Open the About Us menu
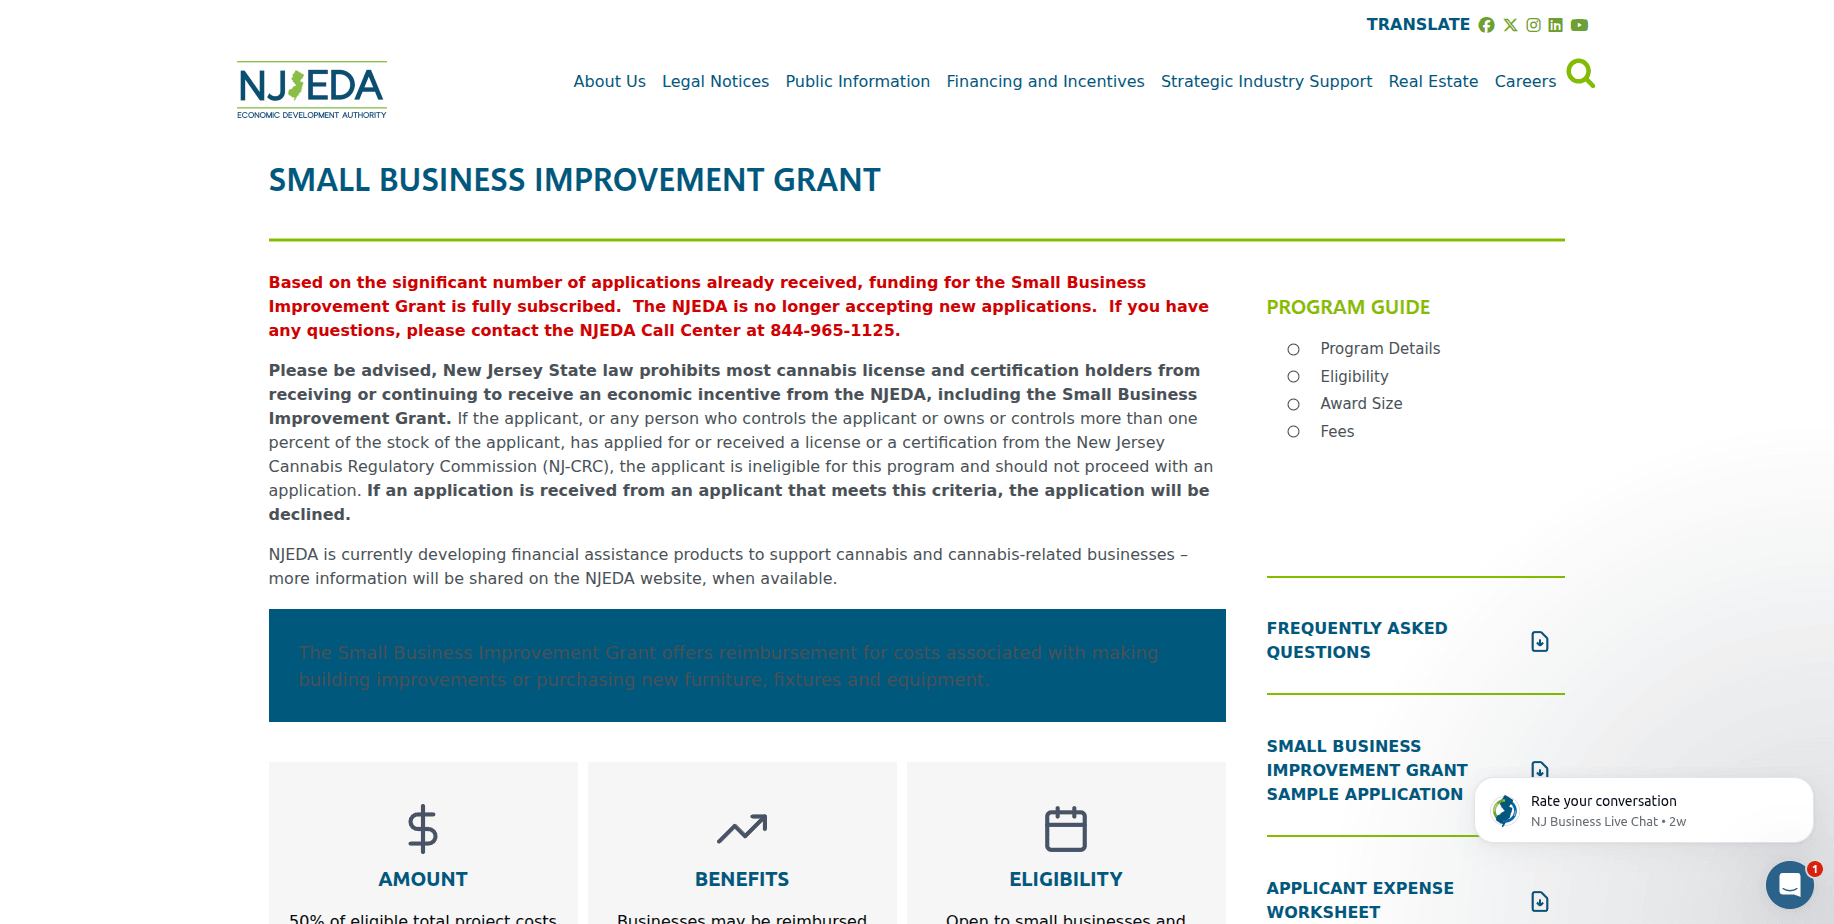 pyautogui.click(x=609, y=81)
